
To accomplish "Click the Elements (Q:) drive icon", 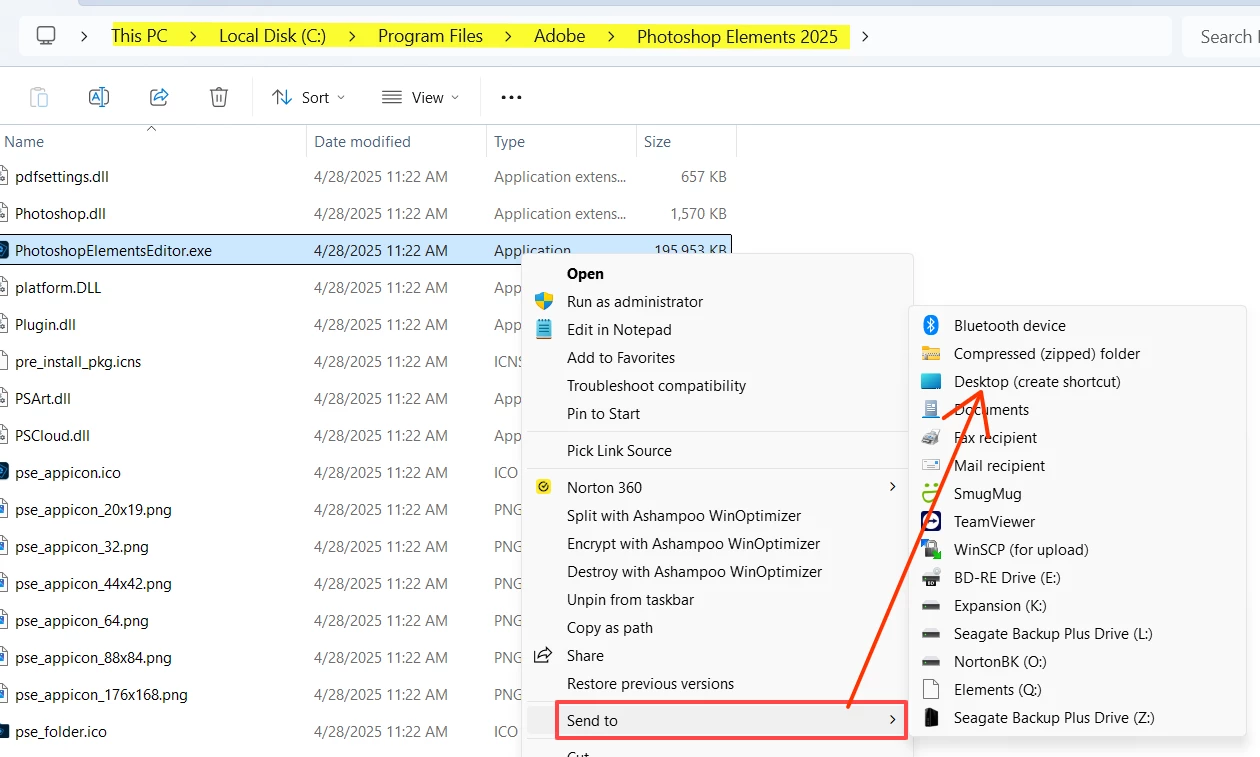I will tap(931, 689).
